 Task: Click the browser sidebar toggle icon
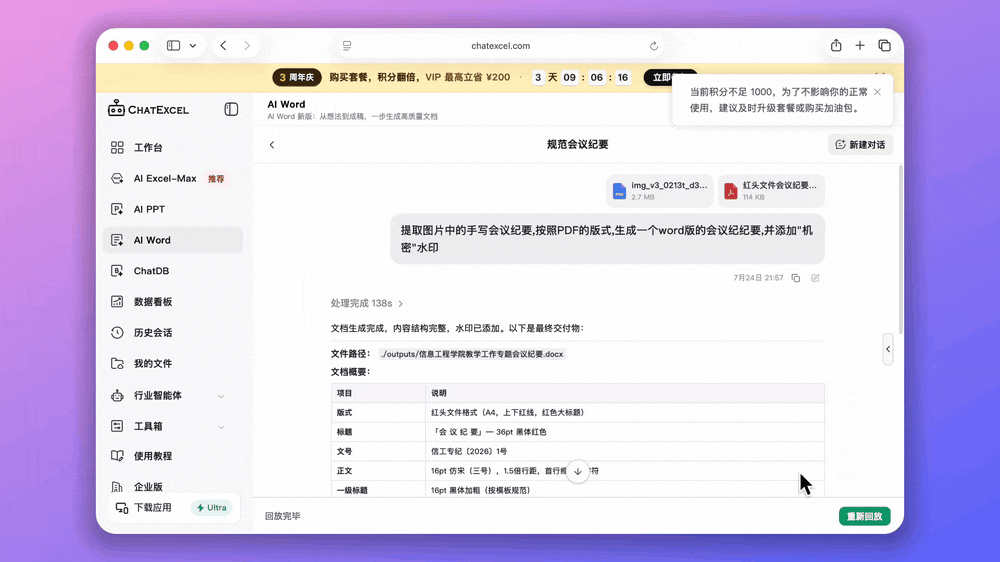173,45
